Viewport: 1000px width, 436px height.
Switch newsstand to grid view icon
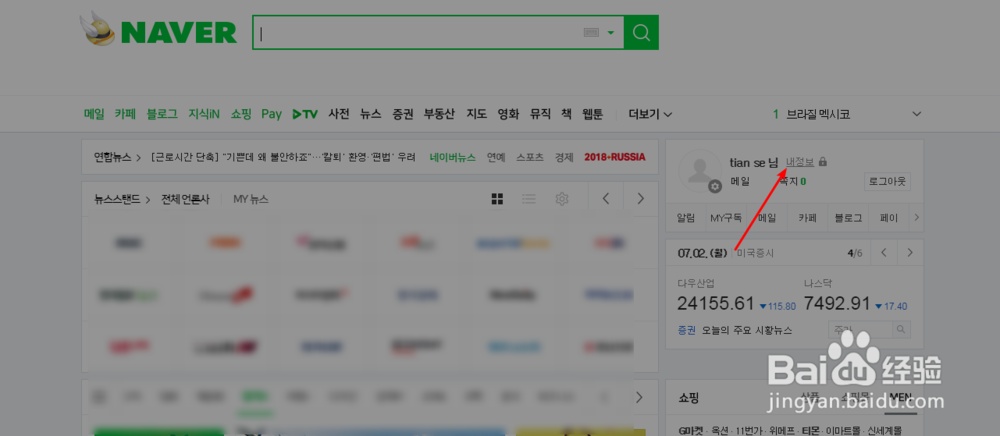click(497, 199)
